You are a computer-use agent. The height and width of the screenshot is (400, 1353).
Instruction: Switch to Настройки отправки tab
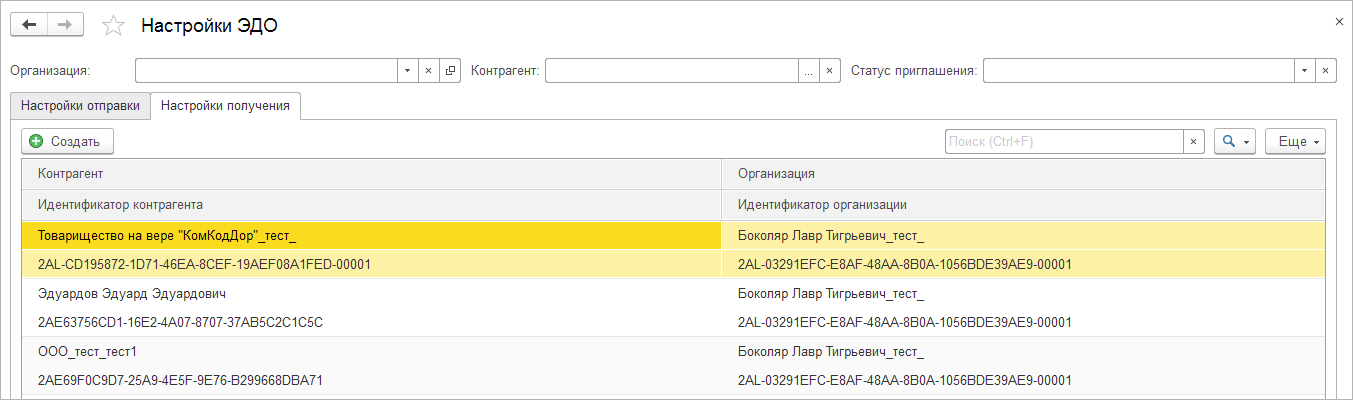pyautogui.click(x=80, y=105)
